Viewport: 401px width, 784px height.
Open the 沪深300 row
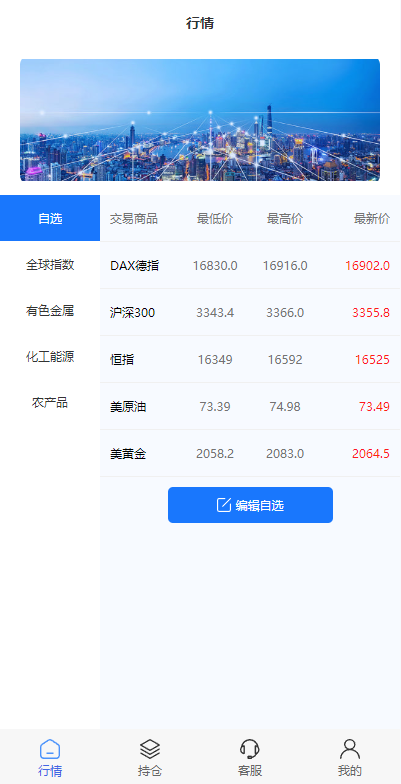(250, 312)
